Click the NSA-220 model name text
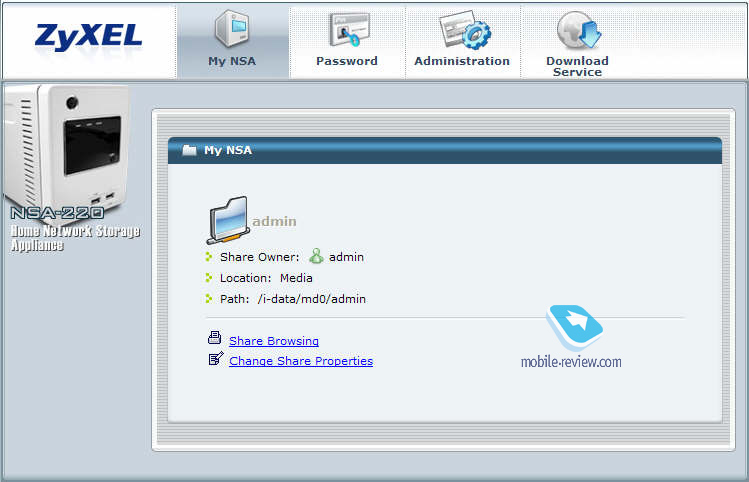749x482 pixels. [x=57, y=213]
